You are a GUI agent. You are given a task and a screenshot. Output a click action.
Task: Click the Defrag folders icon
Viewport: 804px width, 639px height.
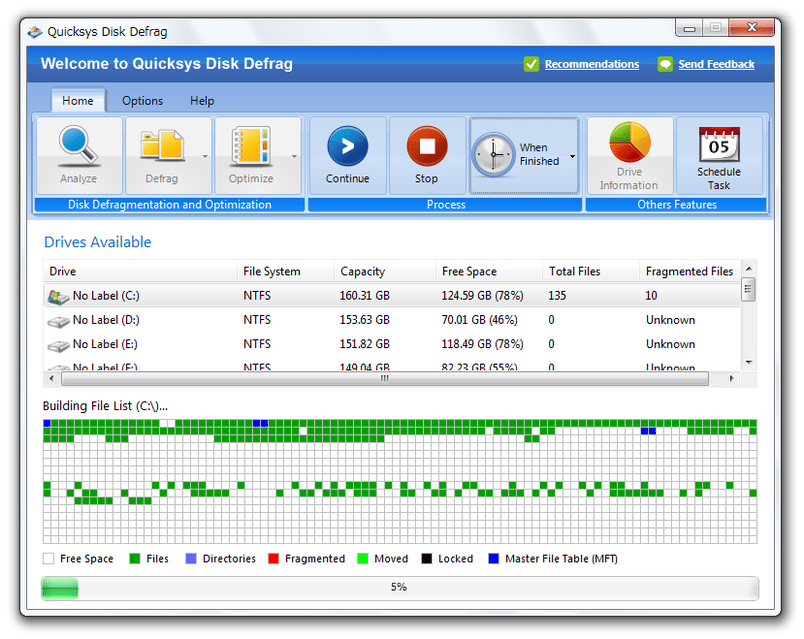(x=162, y=145)
